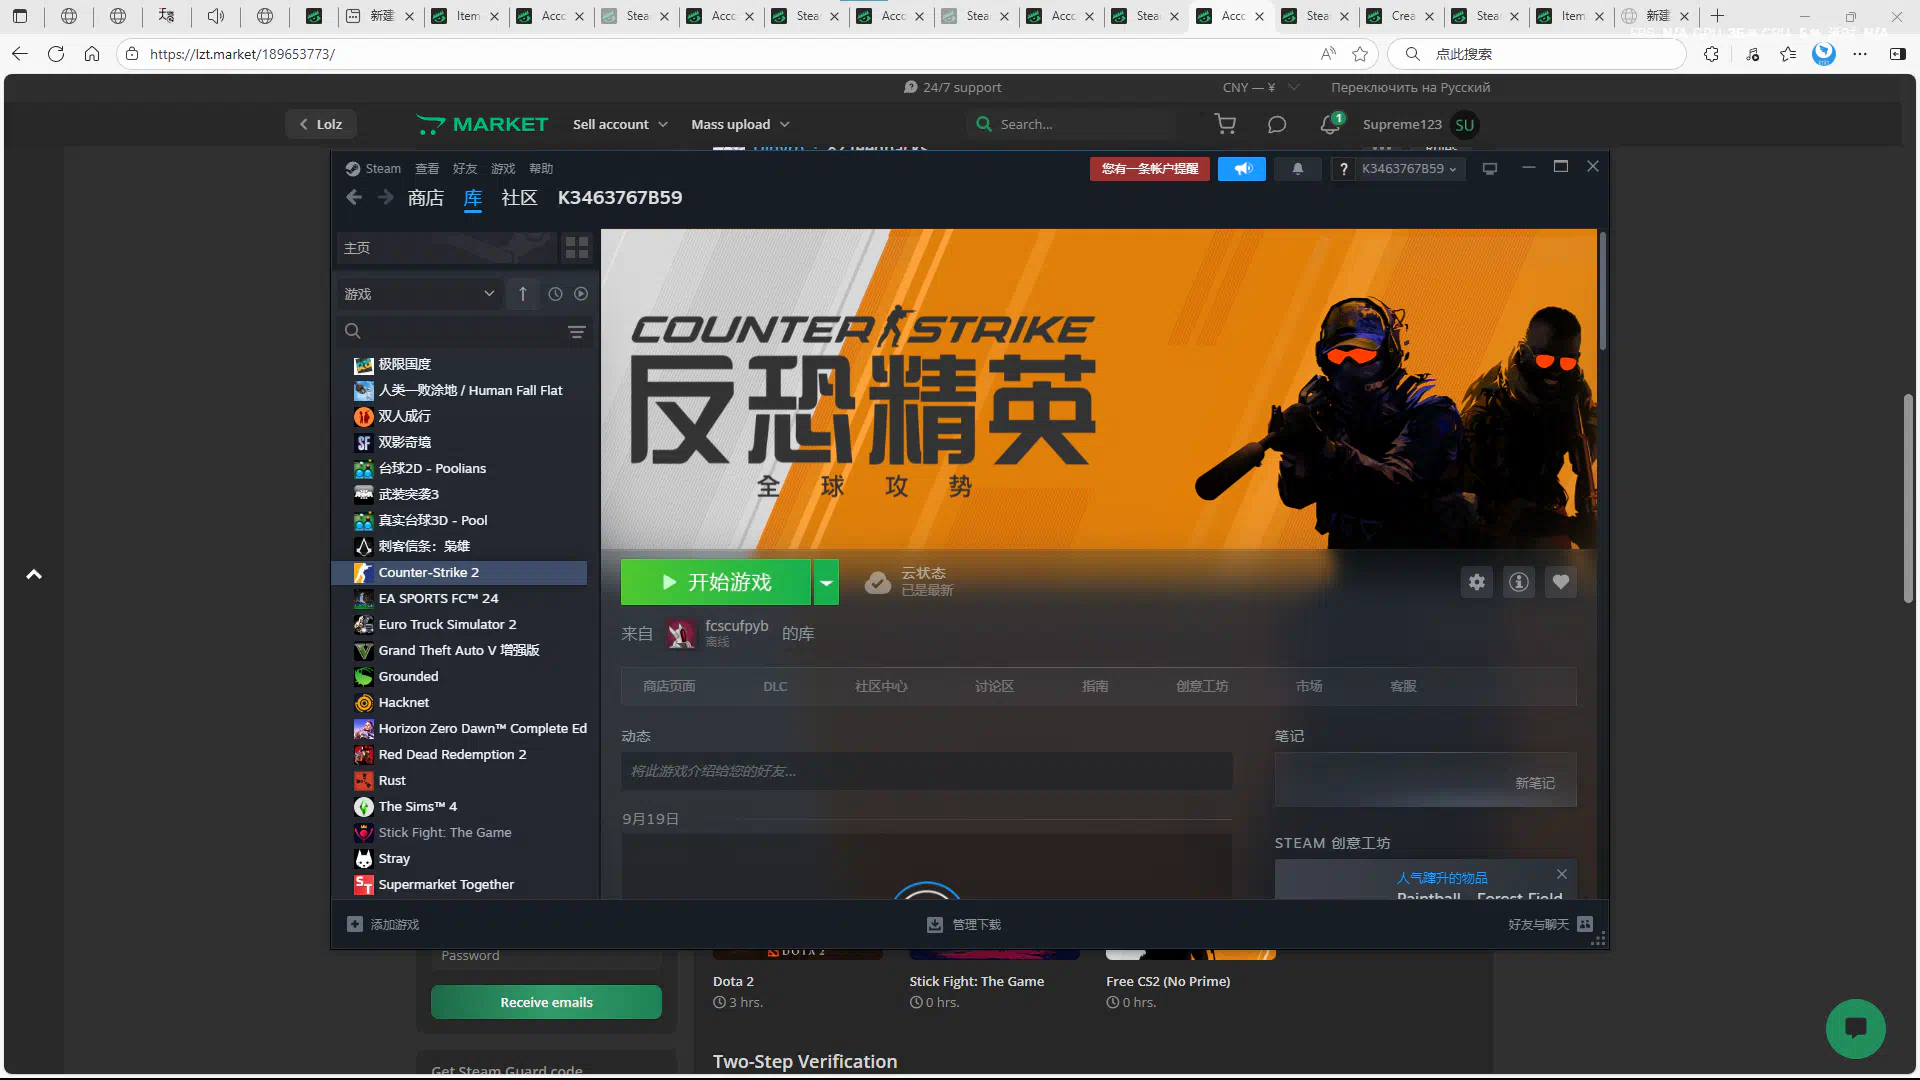Open the market shopping cart
Image resolution: width=1920 pixels, height=1080 pixels.
click(x=1225, y=124)
